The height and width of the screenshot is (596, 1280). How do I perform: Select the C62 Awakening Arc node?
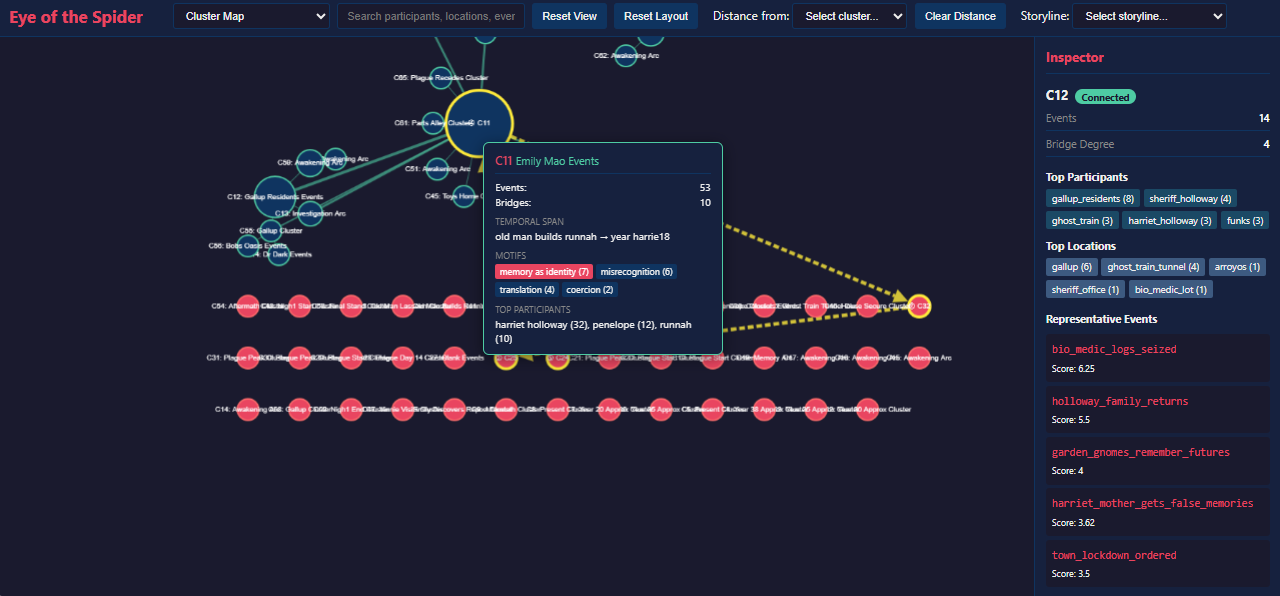tap(626, 56)
